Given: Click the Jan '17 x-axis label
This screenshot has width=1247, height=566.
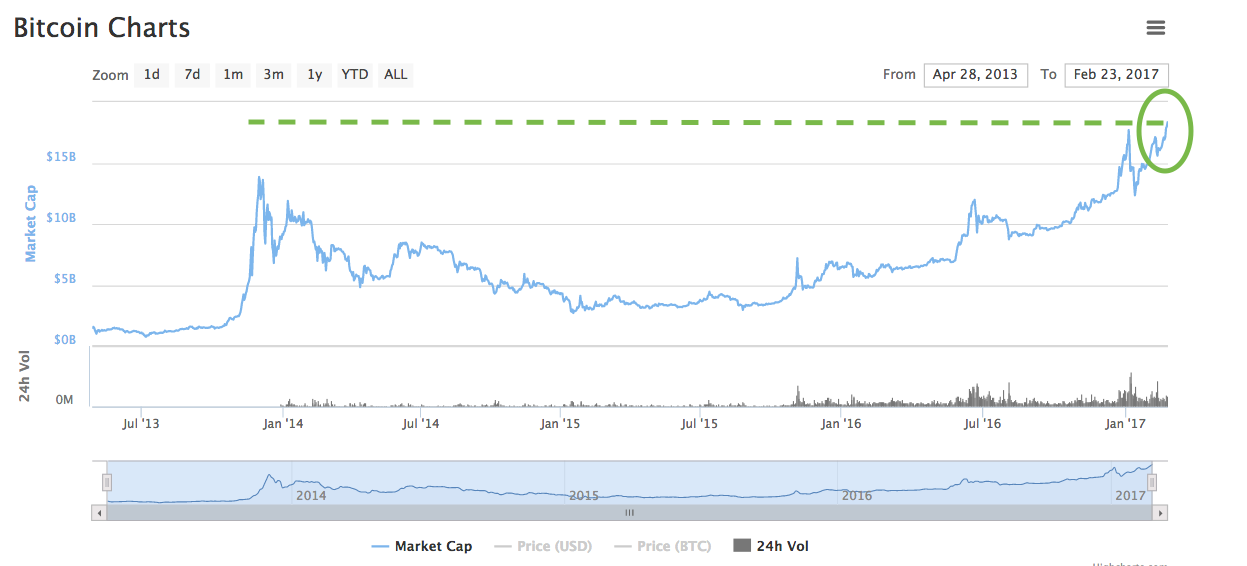Looking at the screenshot, I should click(x=1125, y=424).
